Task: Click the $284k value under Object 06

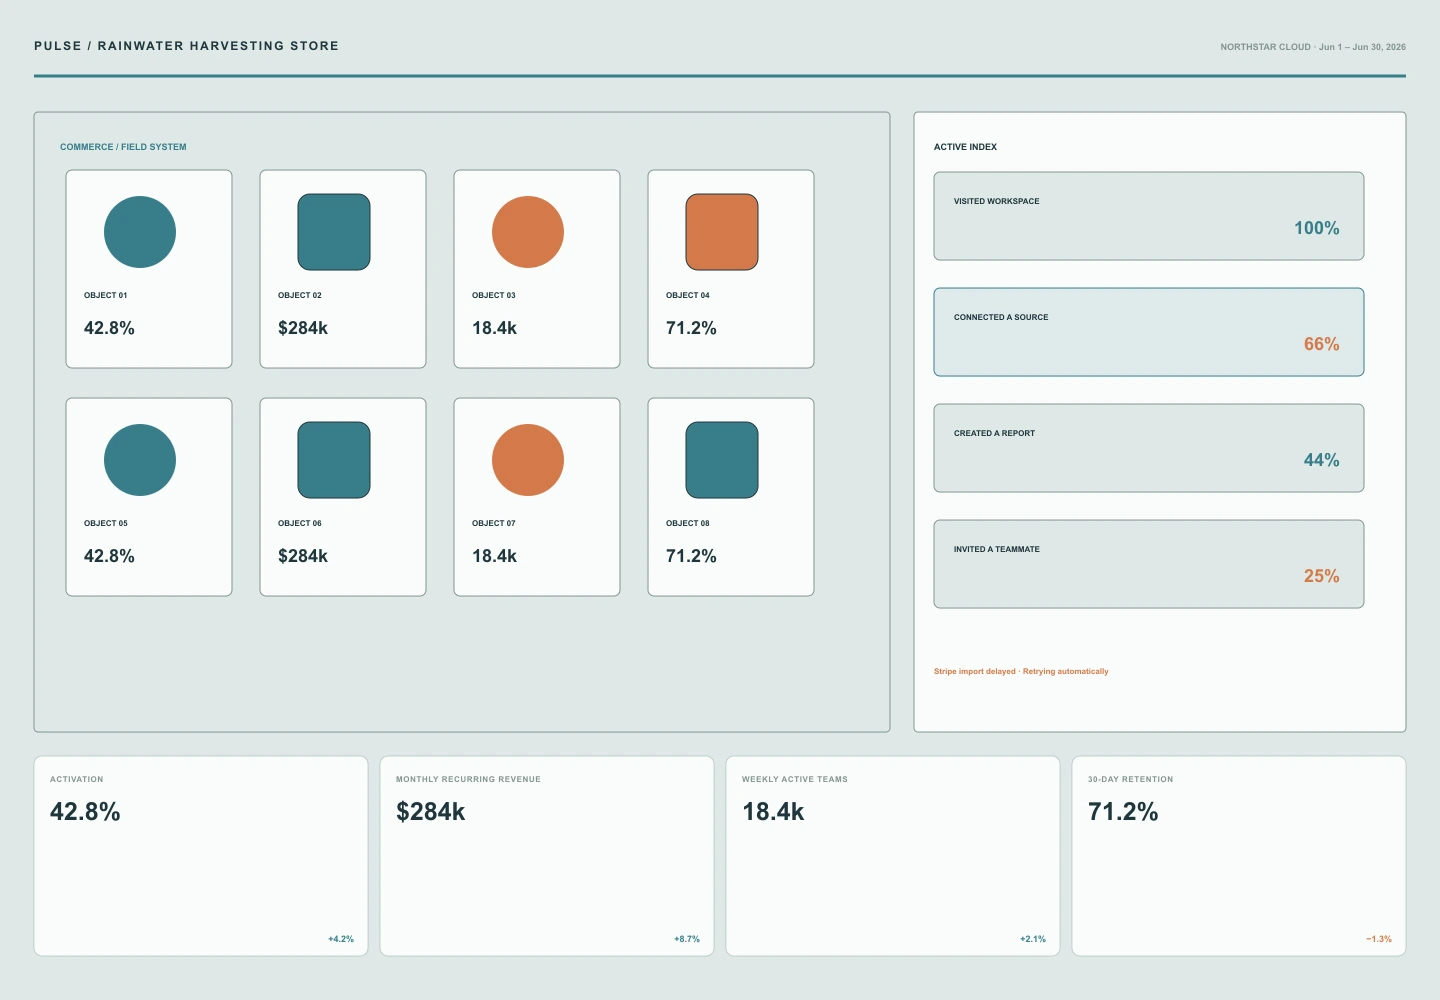Action: (303, 556)
